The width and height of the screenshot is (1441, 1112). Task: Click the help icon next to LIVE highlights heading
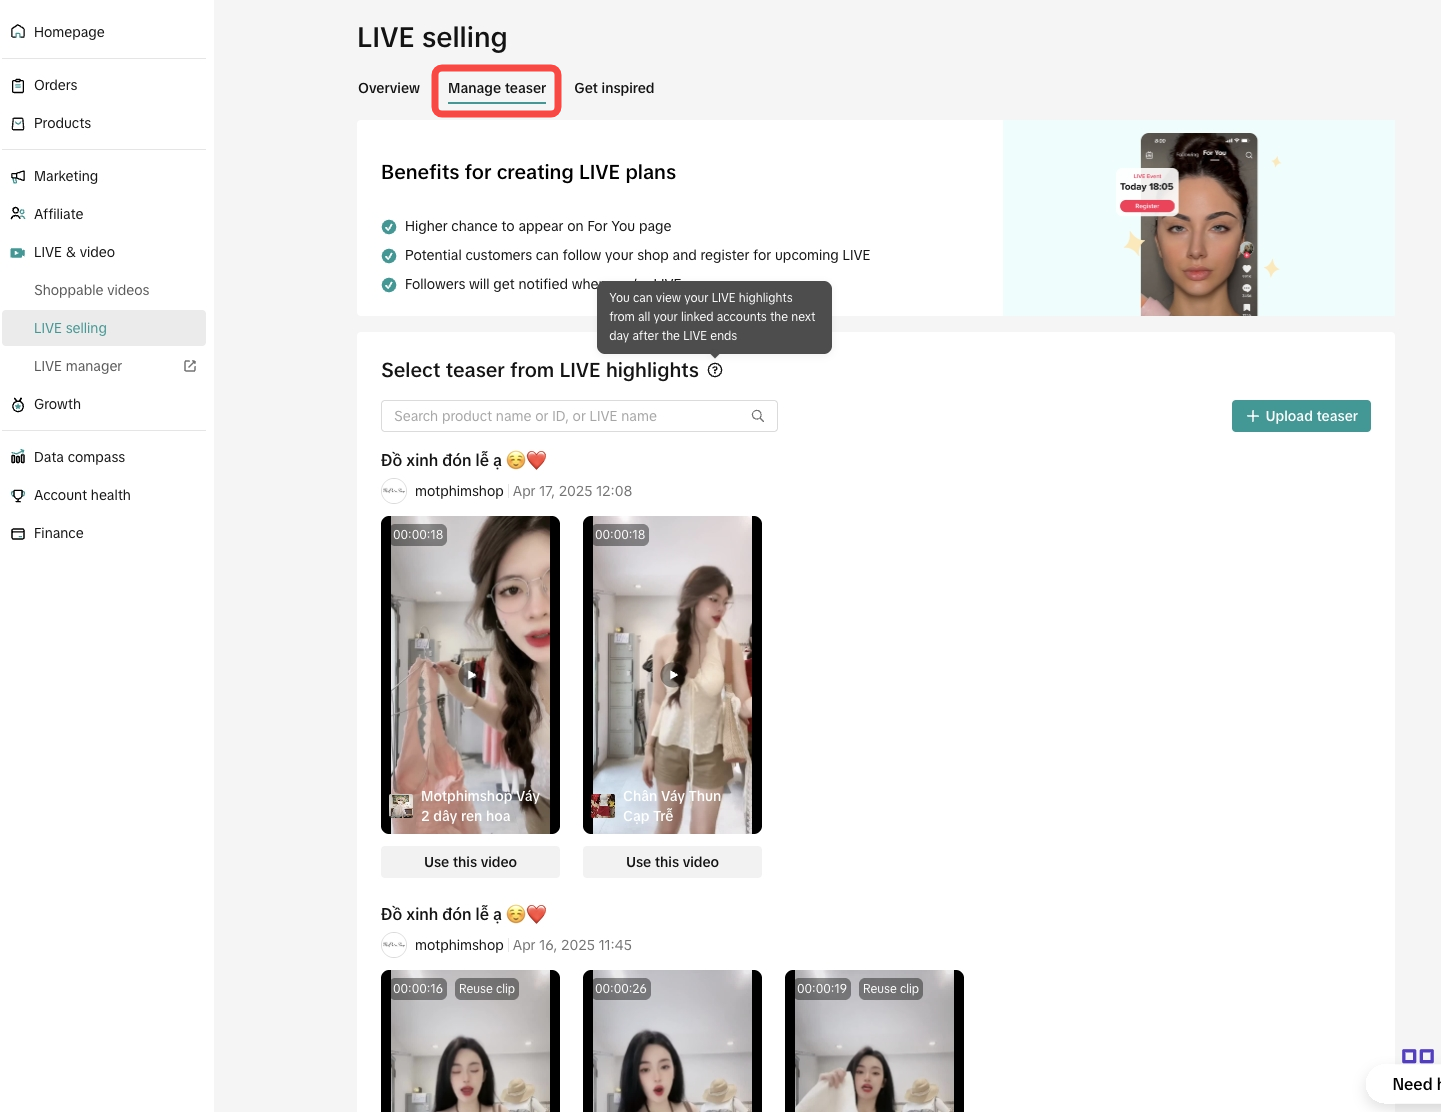[x=715, y=370]
